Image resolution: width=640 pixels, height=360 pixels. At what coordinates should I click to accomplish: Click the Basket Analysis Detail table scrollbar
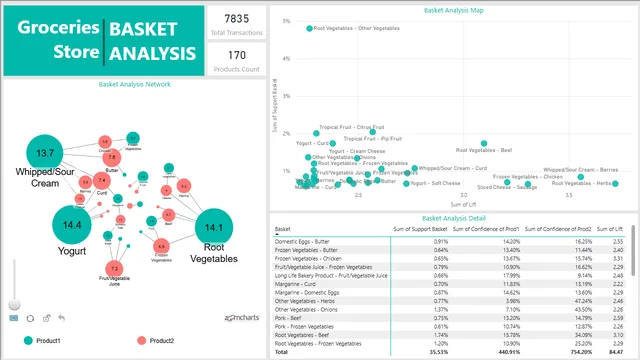coord(633,250)
